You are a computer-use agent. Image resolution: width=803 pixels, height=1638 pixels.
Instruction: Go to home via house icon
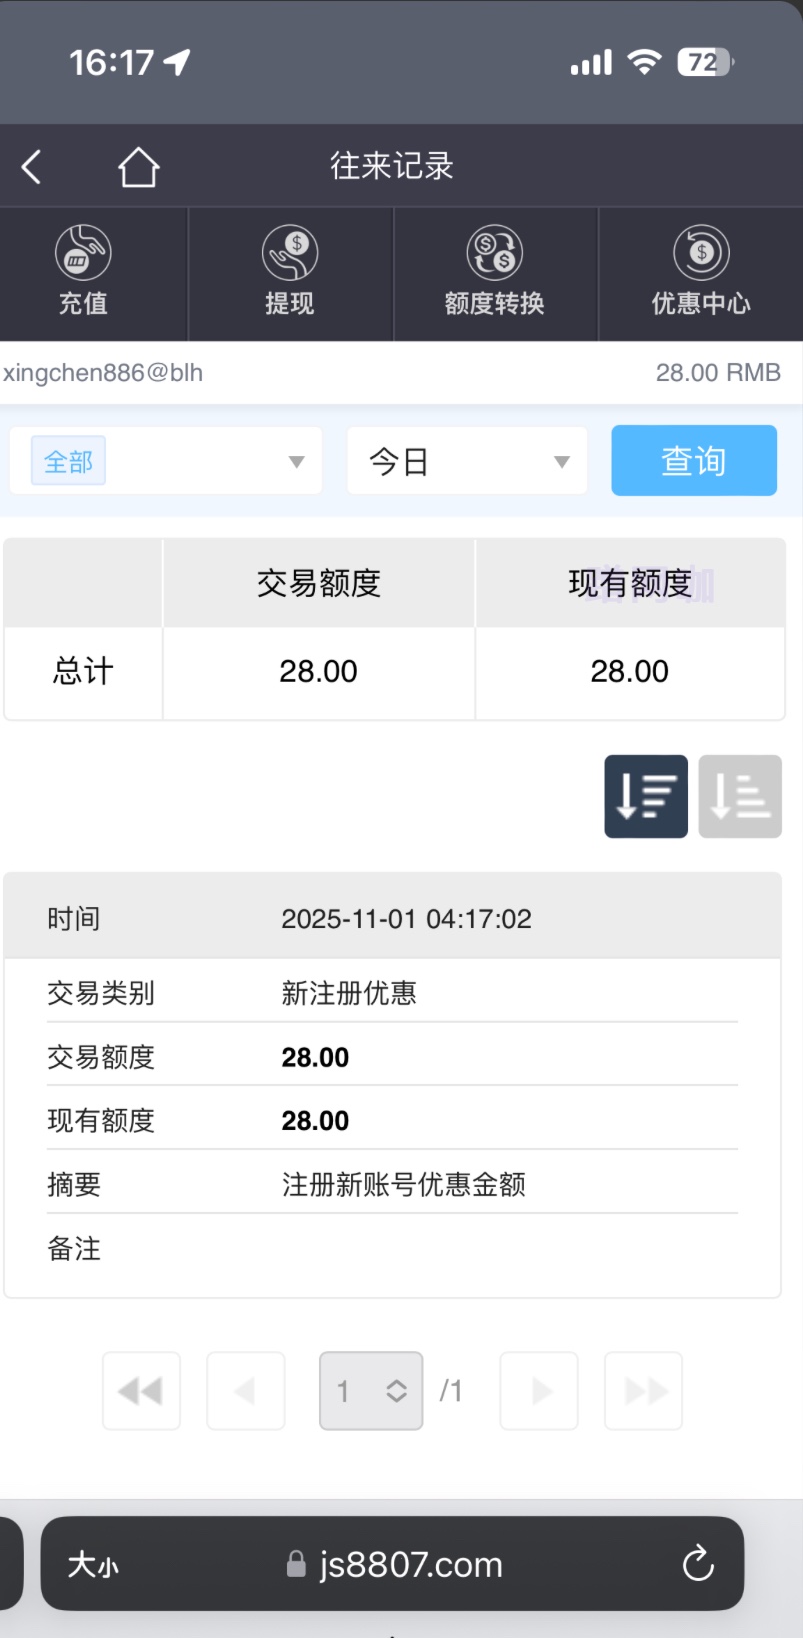tap(138, 167)
